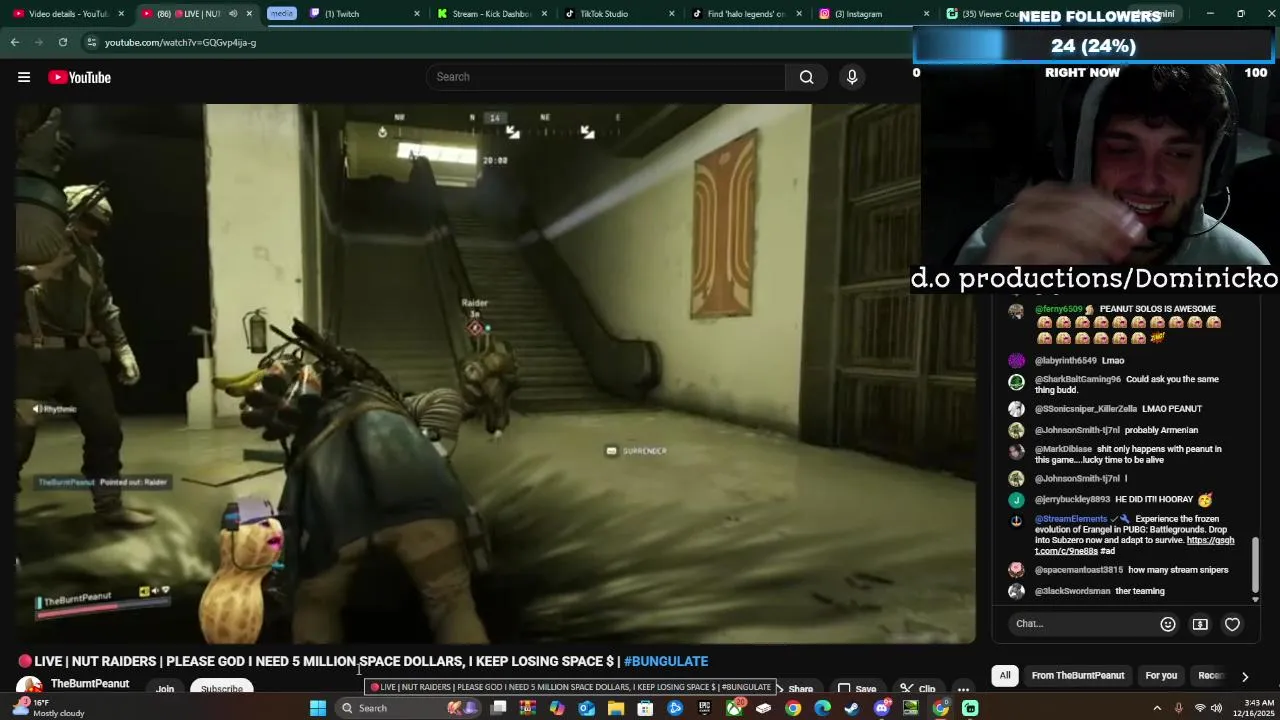Viewport: 1280px width, 720px height.
Task: Click the live chat scrollbar thumb
Action: 1255,564
